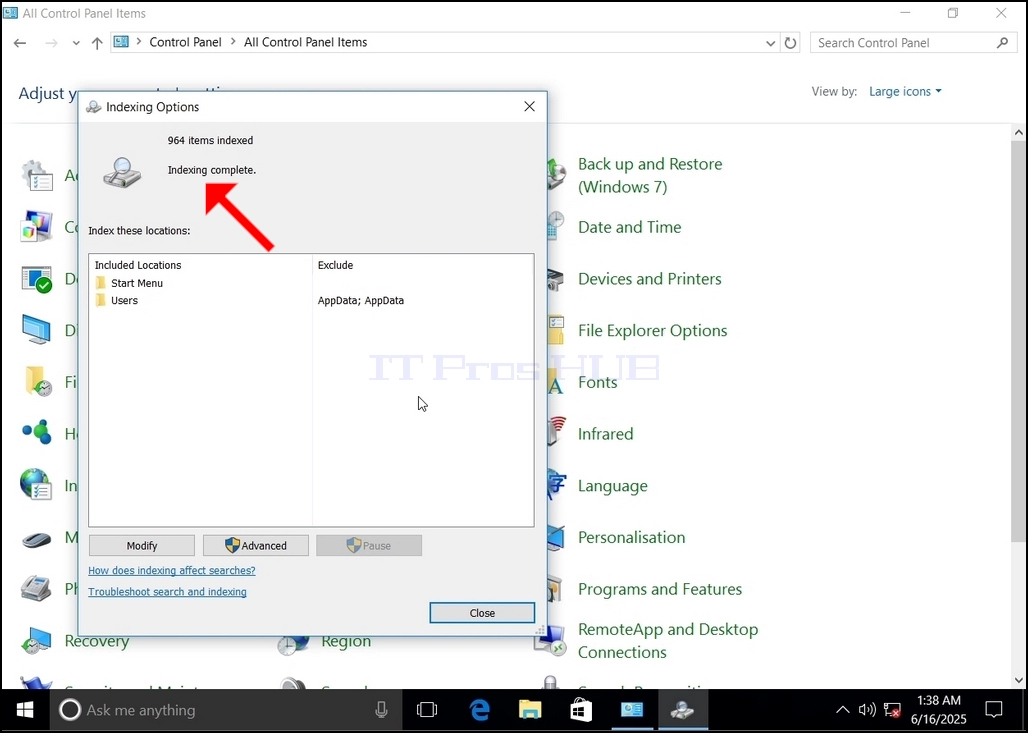1028x733 pixels.
Task: Select the Start Menu included location
Action: click(x=136, y=283)
